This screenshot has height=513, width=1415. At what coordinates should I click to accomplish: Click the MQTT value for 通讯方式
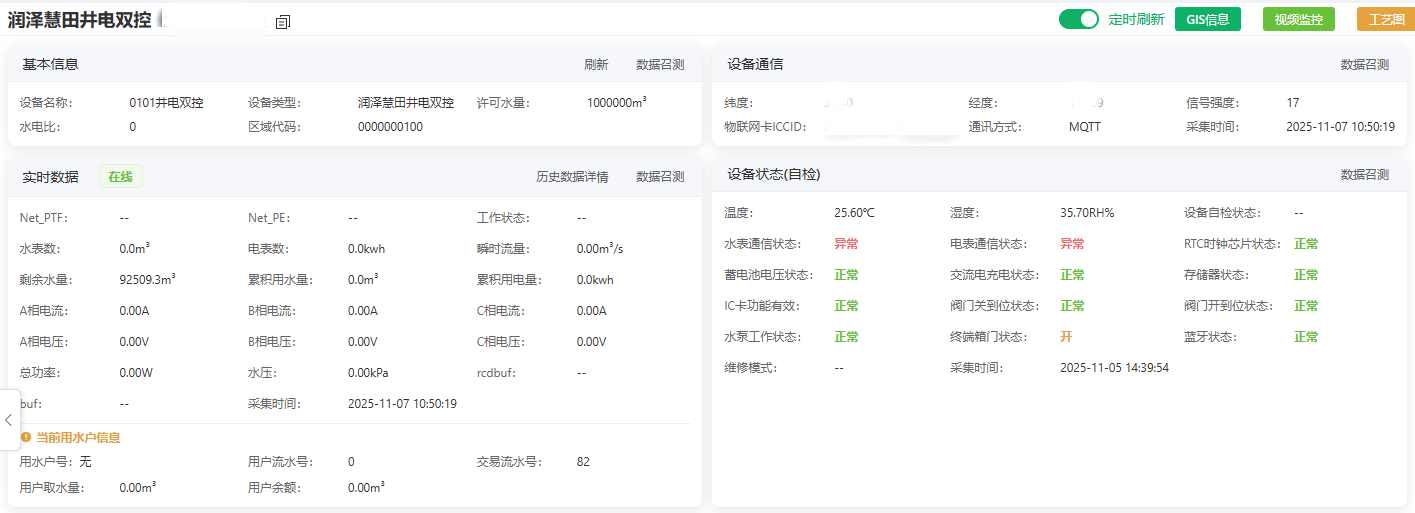click(1084, 128)
